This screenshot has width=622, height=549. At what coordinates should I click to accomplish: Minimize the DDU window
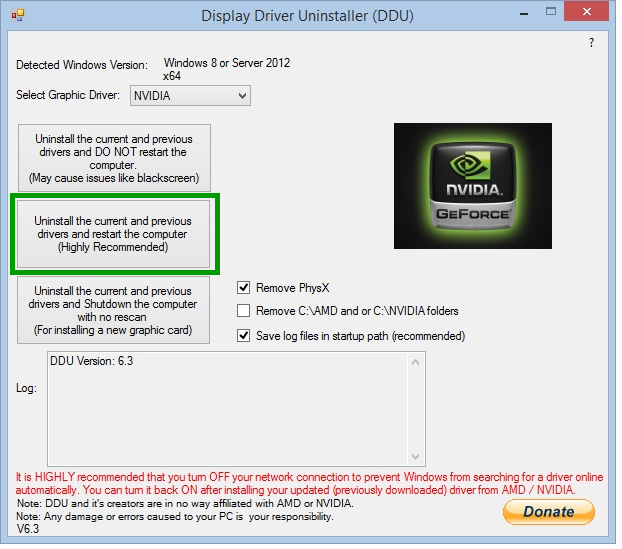click(524, 13)
